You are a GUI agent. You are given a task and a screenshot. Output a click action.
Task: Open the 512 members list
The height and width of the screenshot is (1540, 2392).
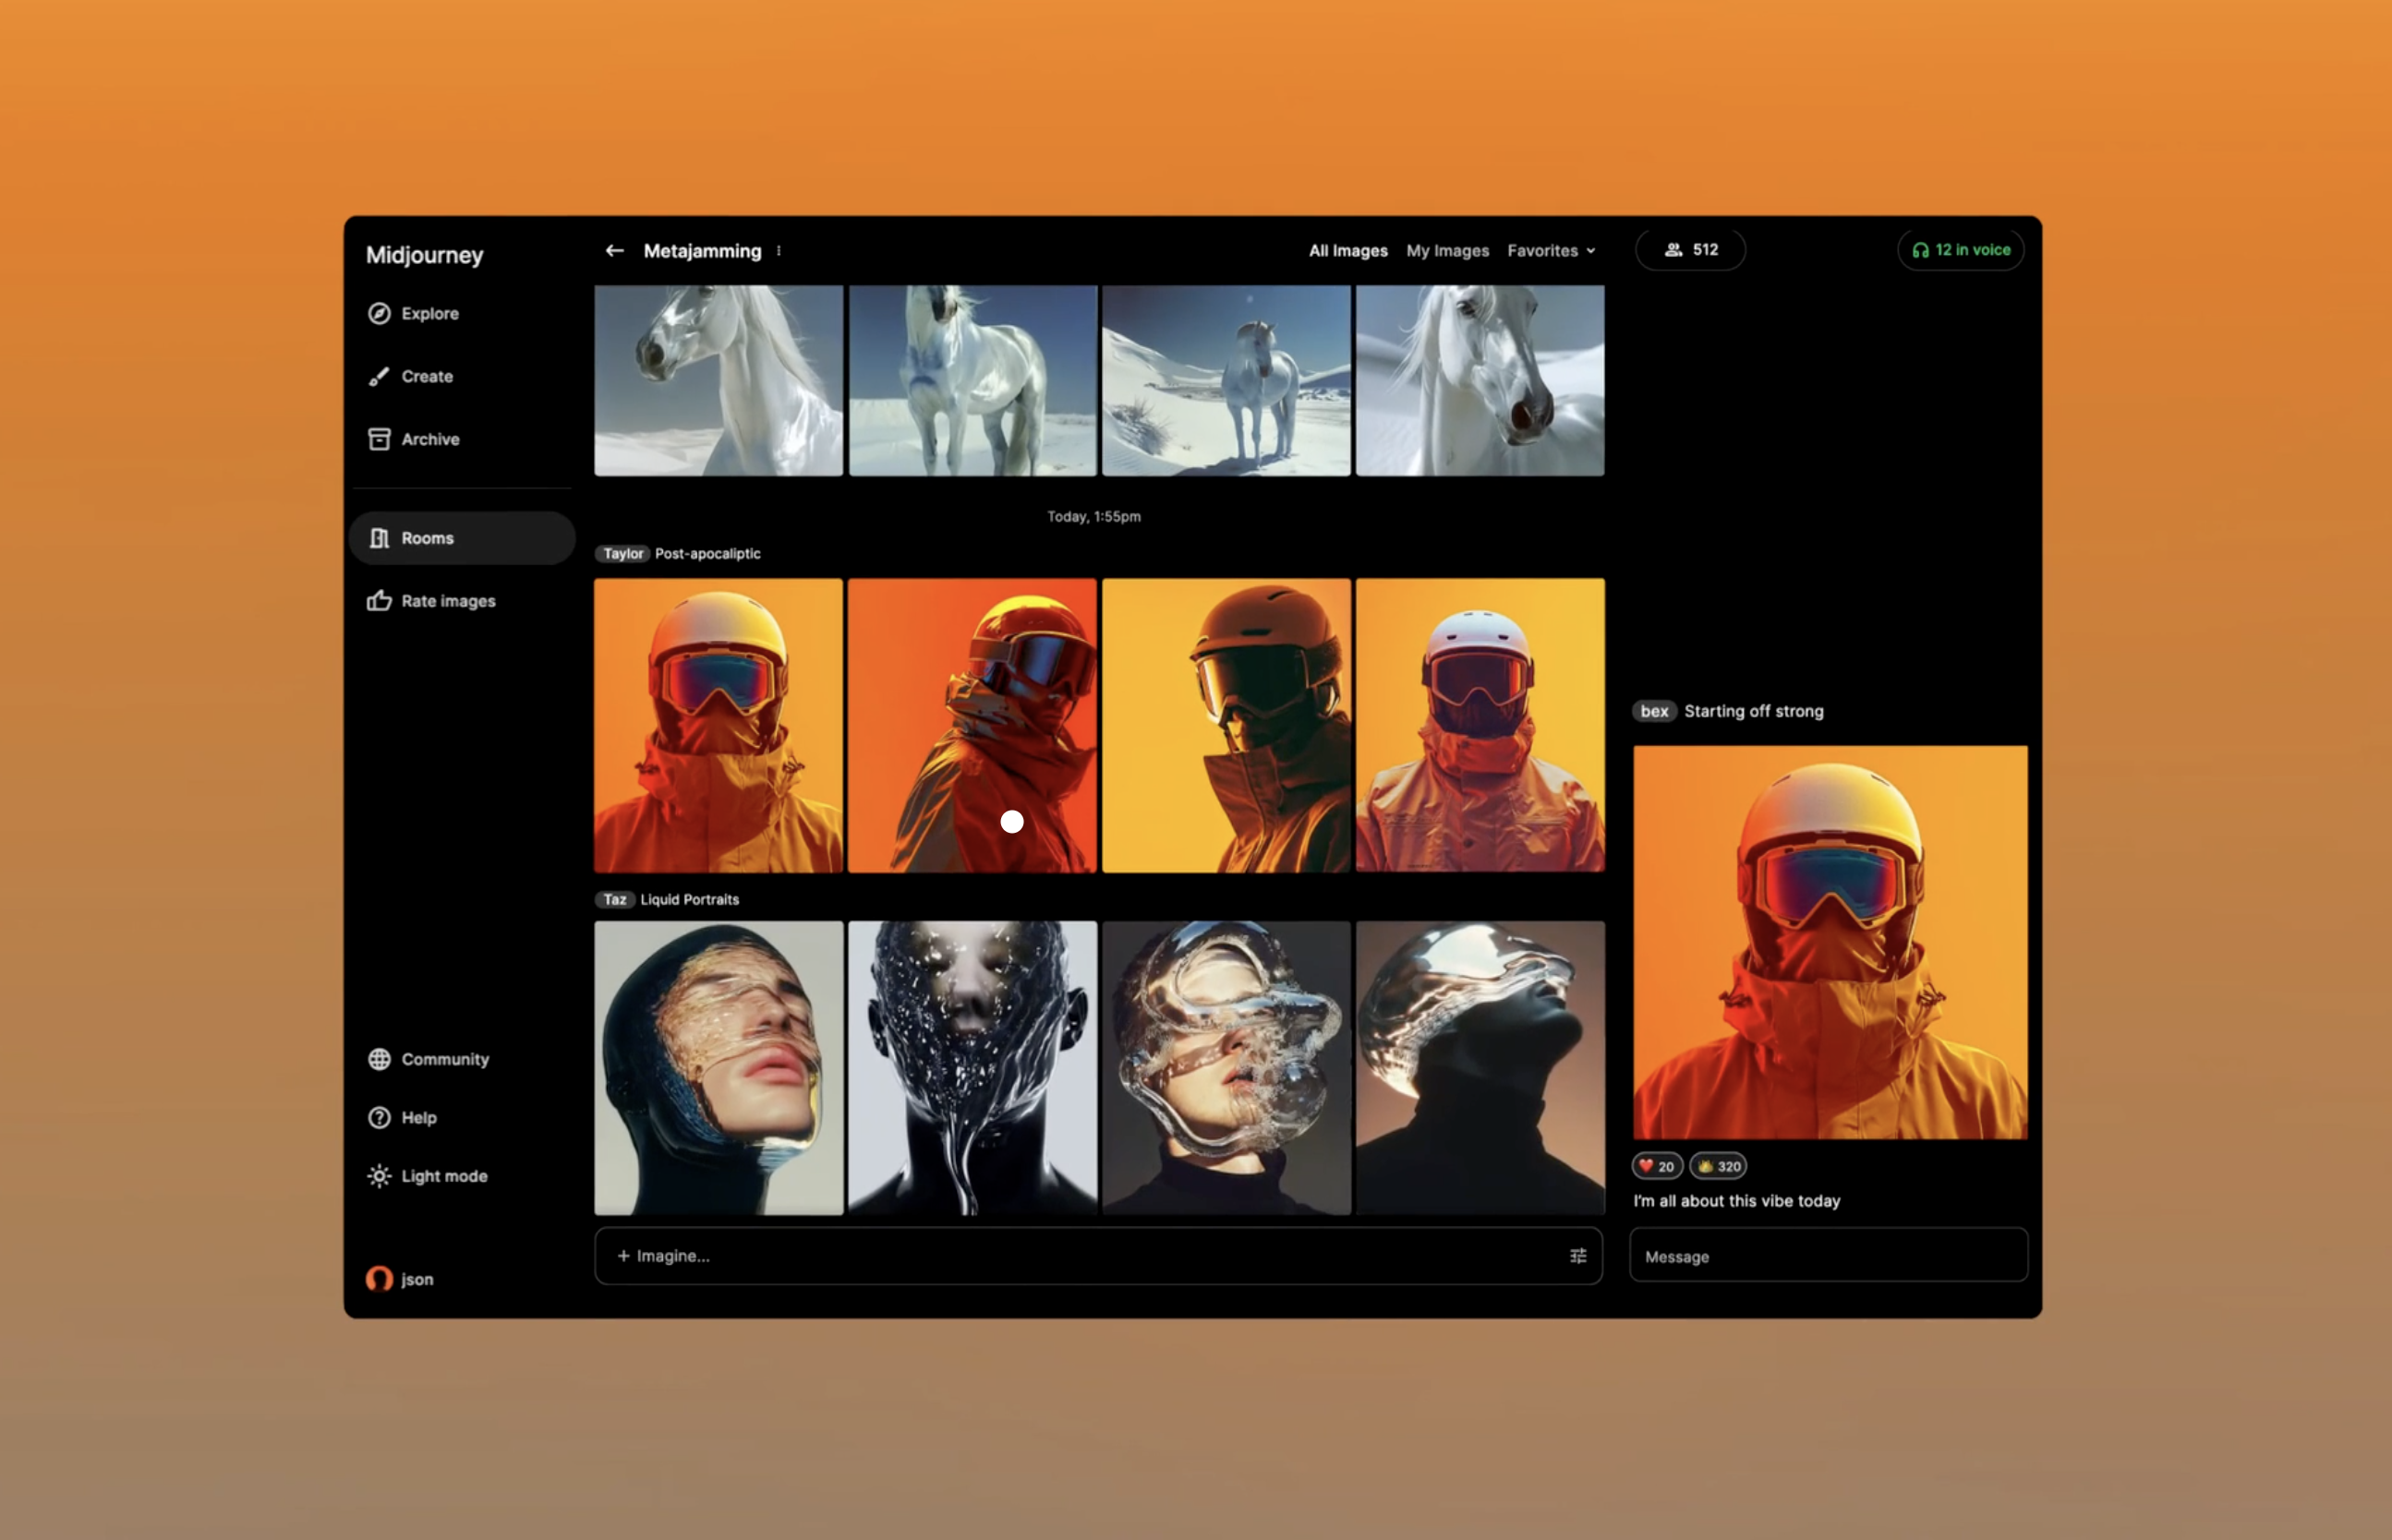coord(1690,250)
